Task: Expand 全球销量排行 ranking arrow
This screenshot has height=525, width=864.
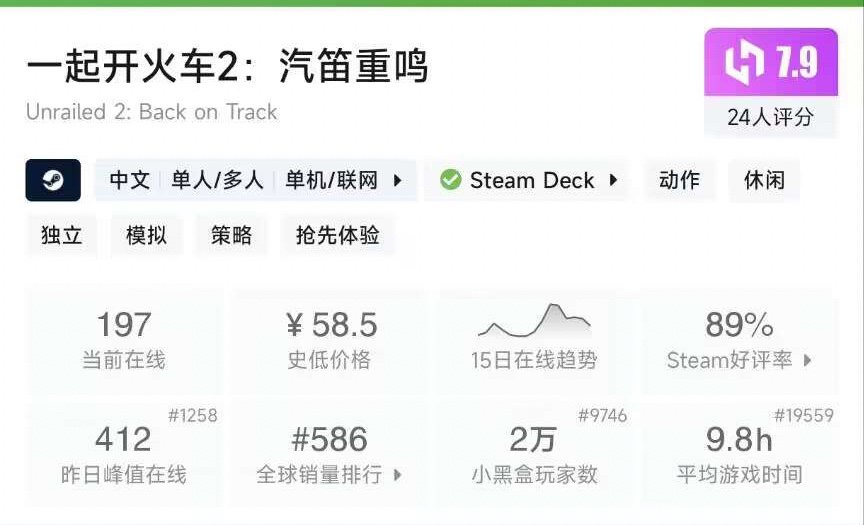Action: point(397,475)
